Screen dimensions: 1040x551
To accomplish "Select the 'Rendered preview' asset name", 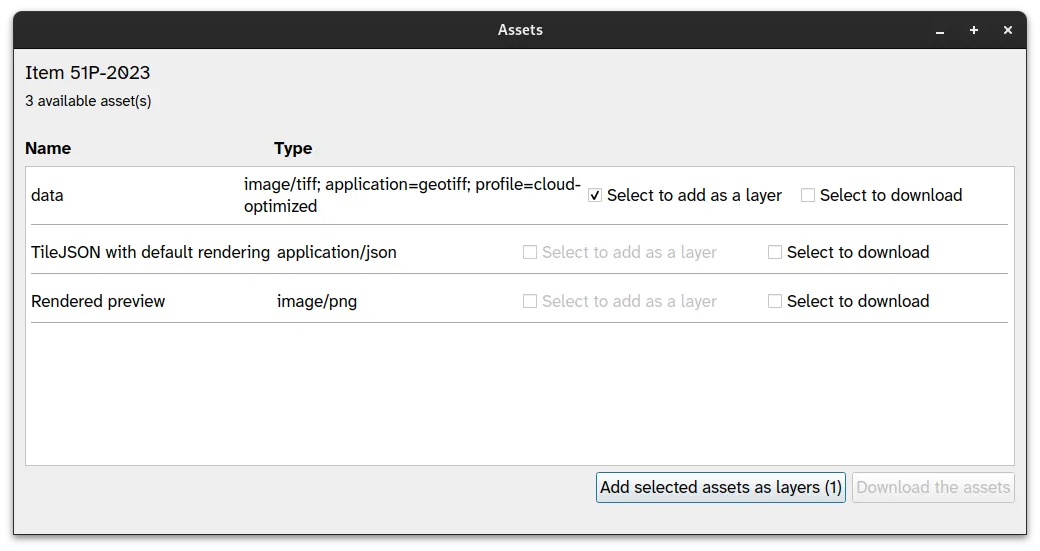I will click(98, 302).
